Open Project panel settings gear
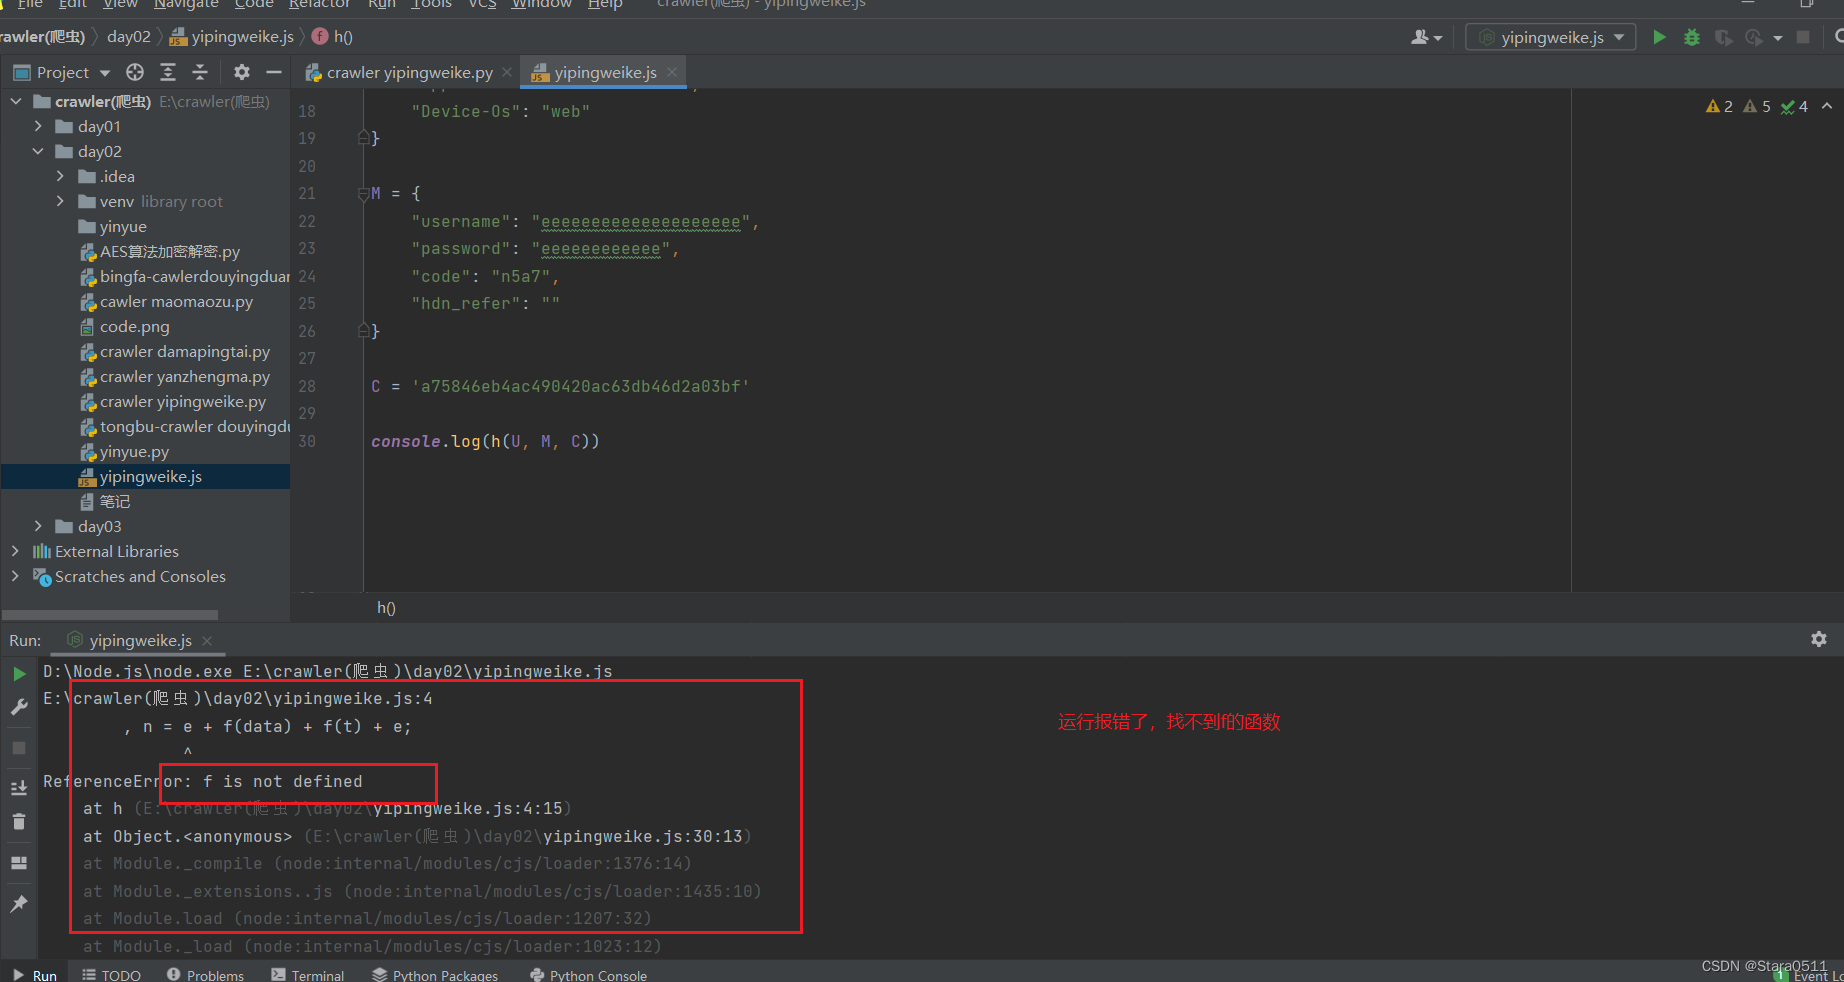The image size is (1844, 982). point(242,72)
